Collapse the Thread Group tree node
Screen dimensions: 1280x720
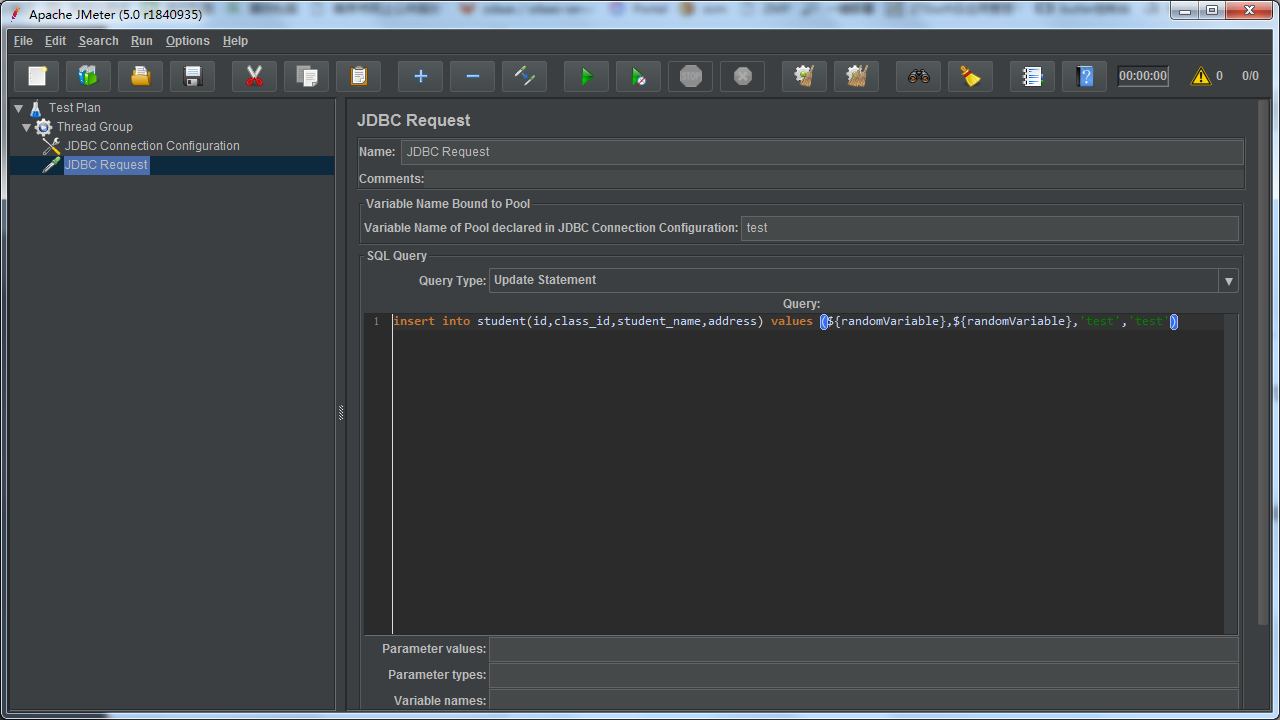coord(27,127)
